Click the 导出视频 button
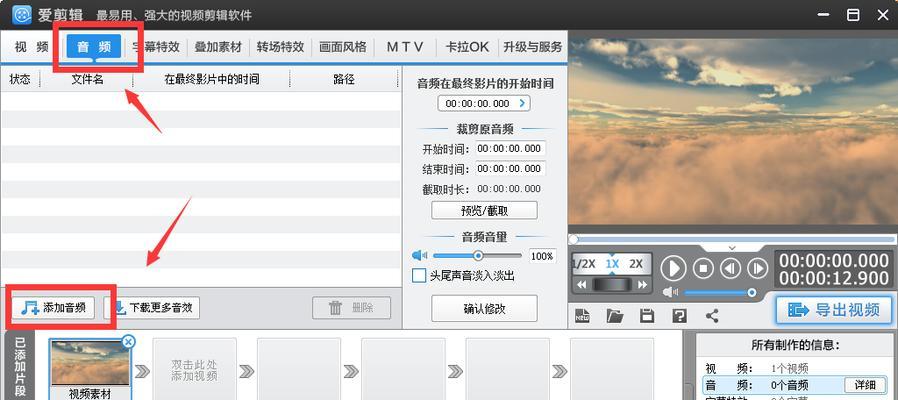Screen dimensions: 898x400 834,310
